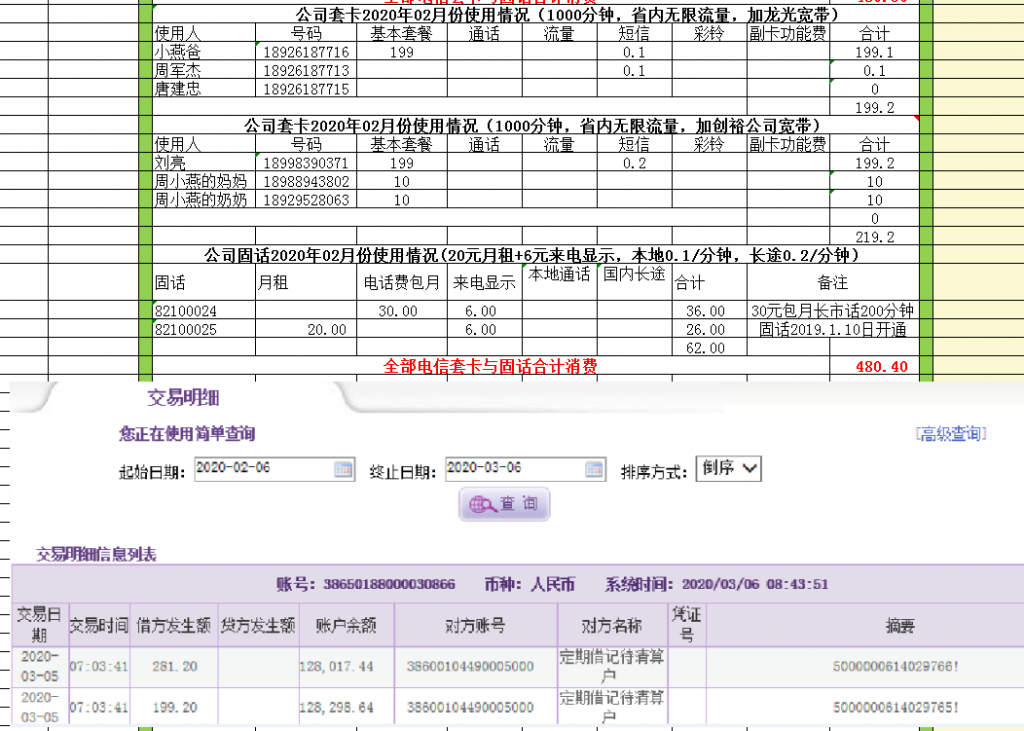The image size is (1024, 731).
Task: Select the phone number cell 18926187716
Action: [x=307, y=52]
